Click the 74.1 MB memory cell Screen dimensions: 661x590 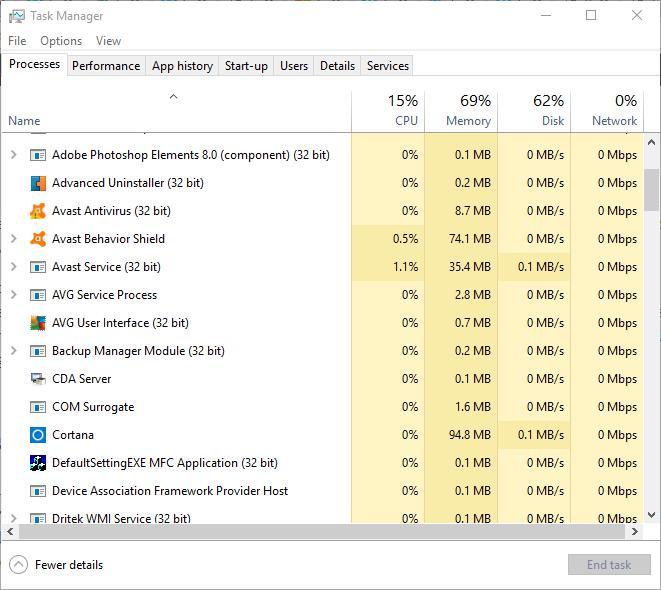(470, 239)
